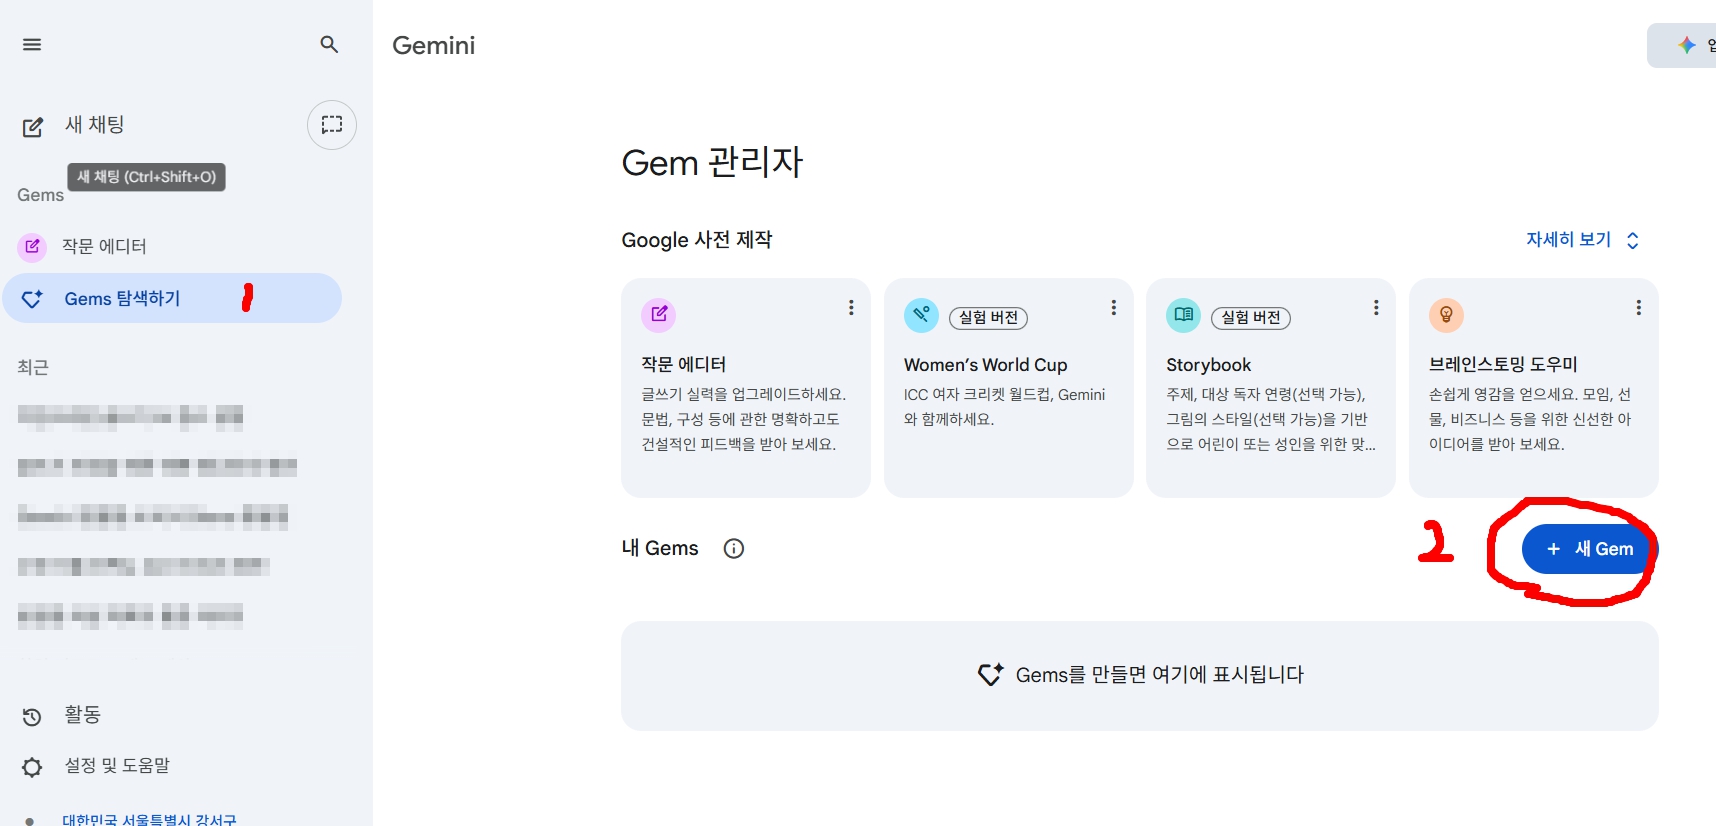The height and width of the screenshot is (826, 1716).
Task: Click the 활동 history icon in the sidebar
Action: pos(31,715)
